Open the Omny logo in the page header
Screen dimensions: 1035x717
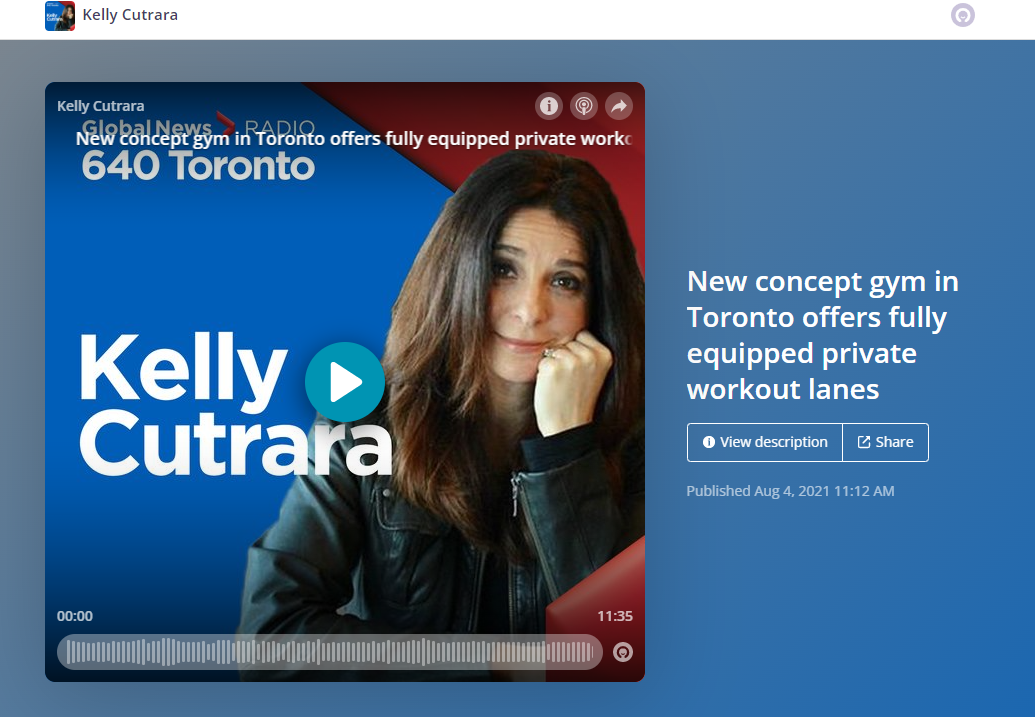point(962,15)
